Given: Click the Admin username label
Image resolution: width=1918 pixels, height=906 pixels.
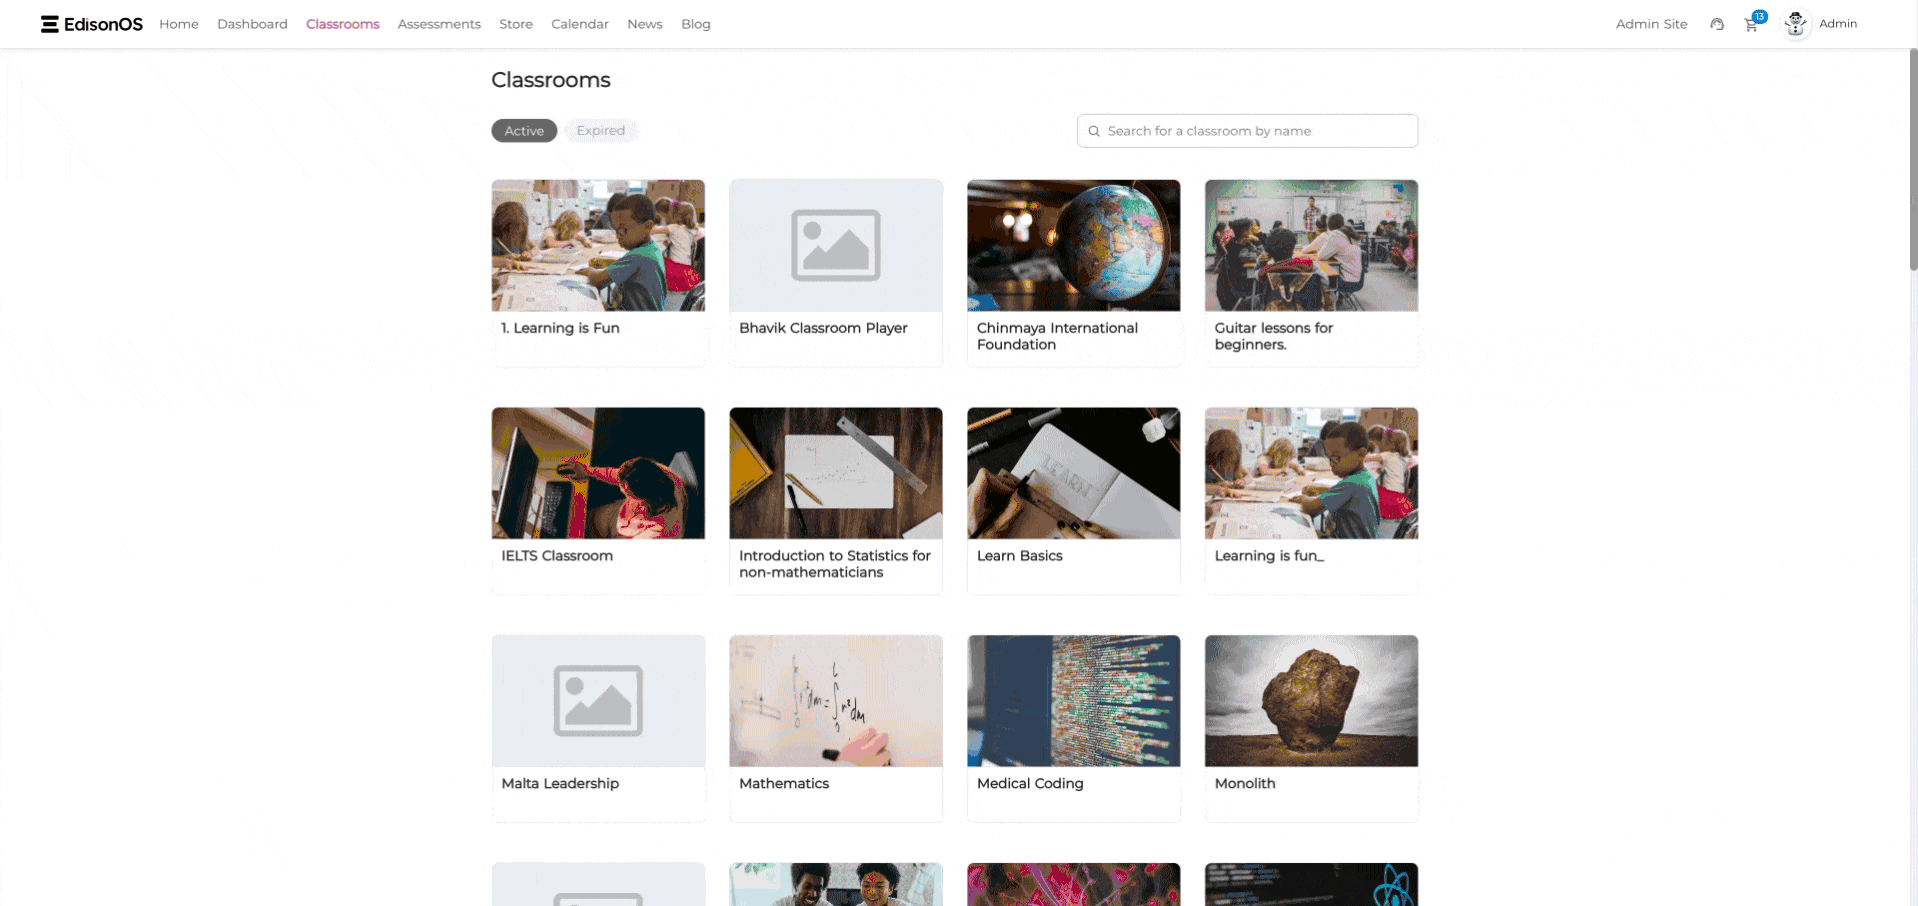Looking at the screenshot, I should [x=1838, y=23].
